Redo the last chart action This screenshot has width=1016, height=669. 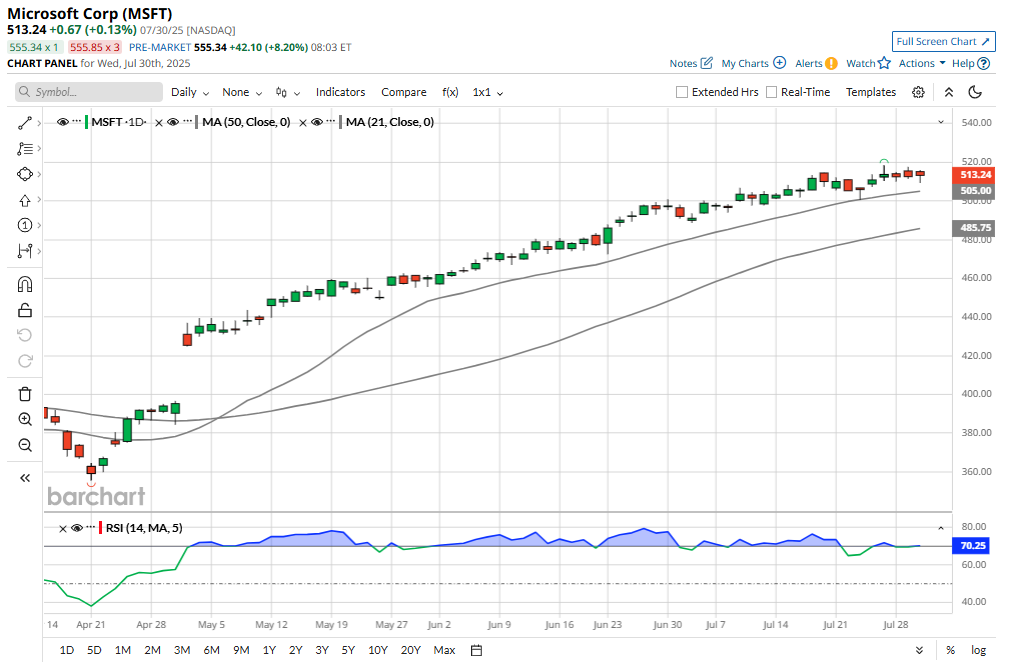25,361
